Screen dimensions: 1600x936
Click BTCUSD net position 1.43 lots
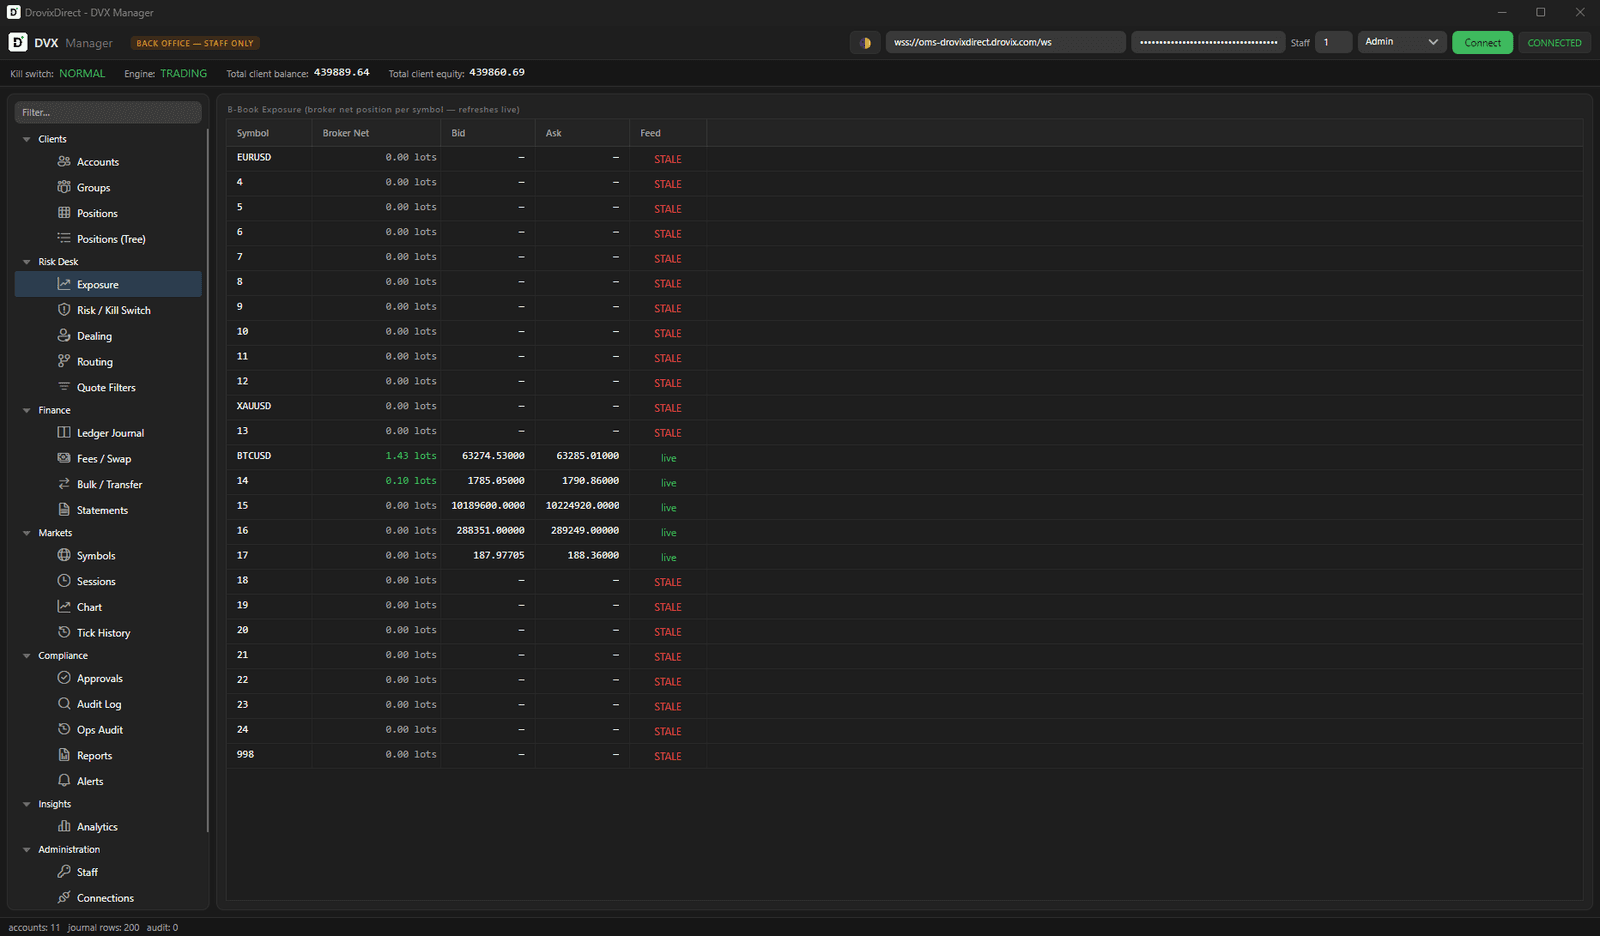pos(411,456)
